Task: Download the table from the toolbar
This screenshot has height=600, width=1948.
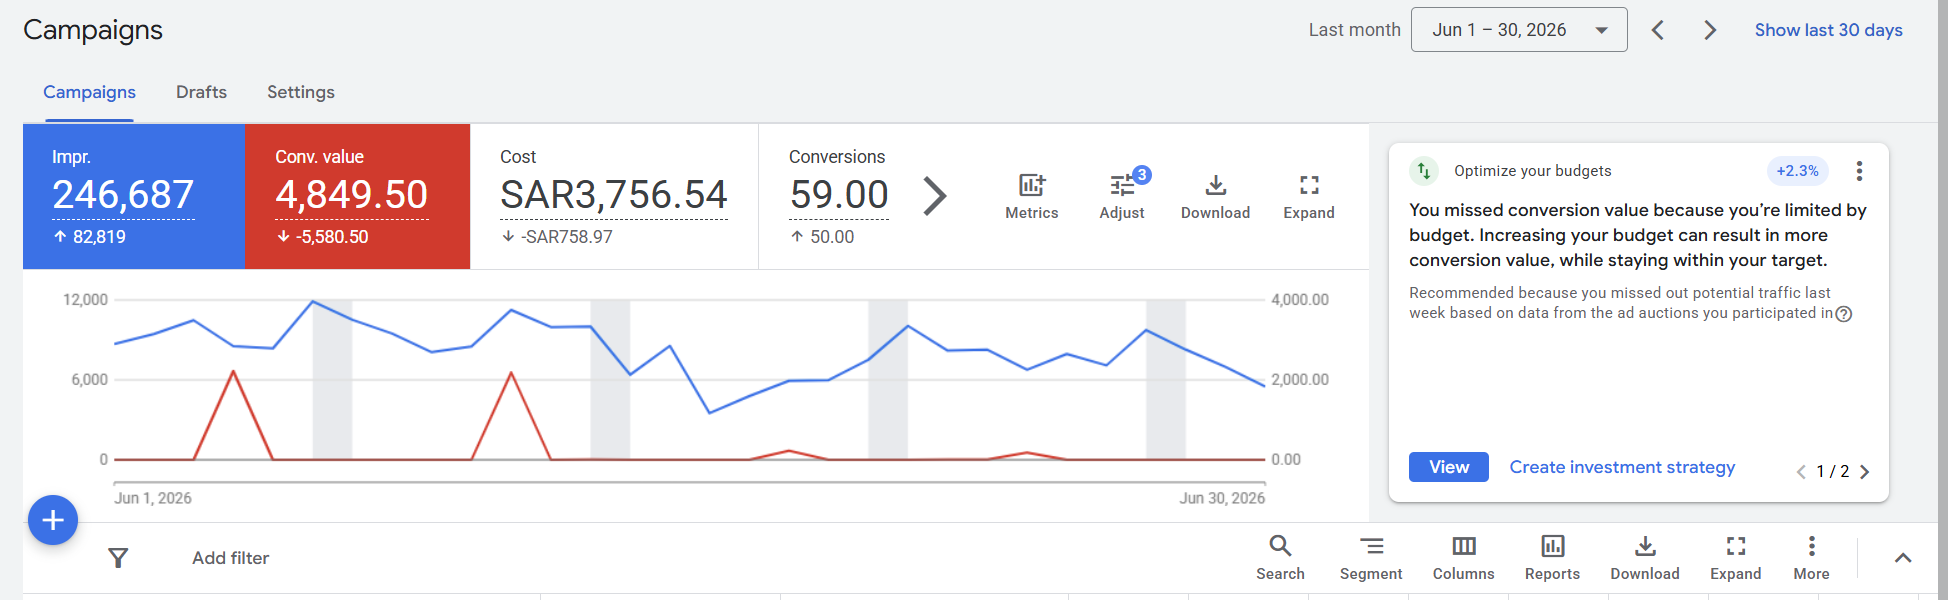Action: 1645,558
